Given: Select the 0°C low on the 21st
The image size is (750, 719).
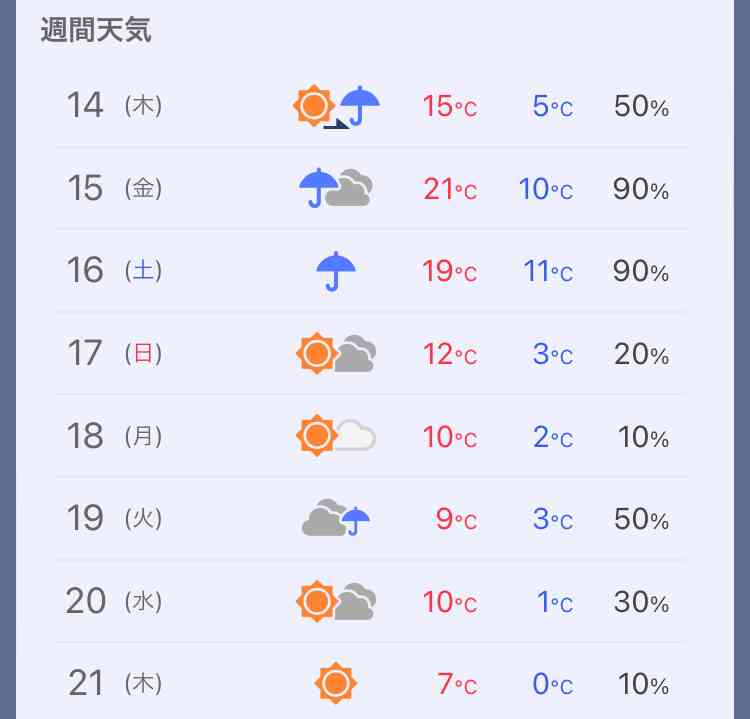Looking at the screenshot, I should click(x=553, y=684).
